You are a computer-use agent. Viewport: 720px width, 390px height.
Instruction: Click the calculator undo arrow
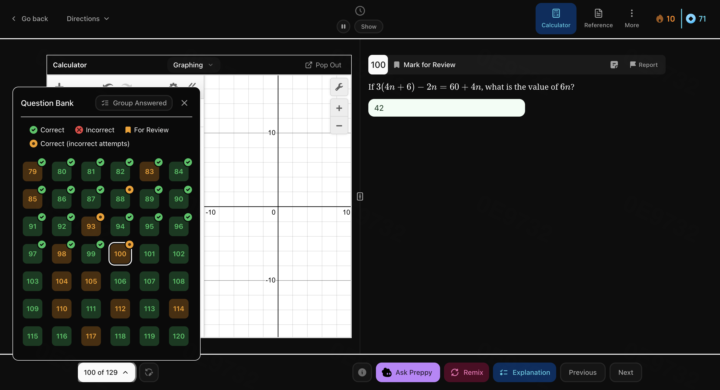click(x=108, y=86)
